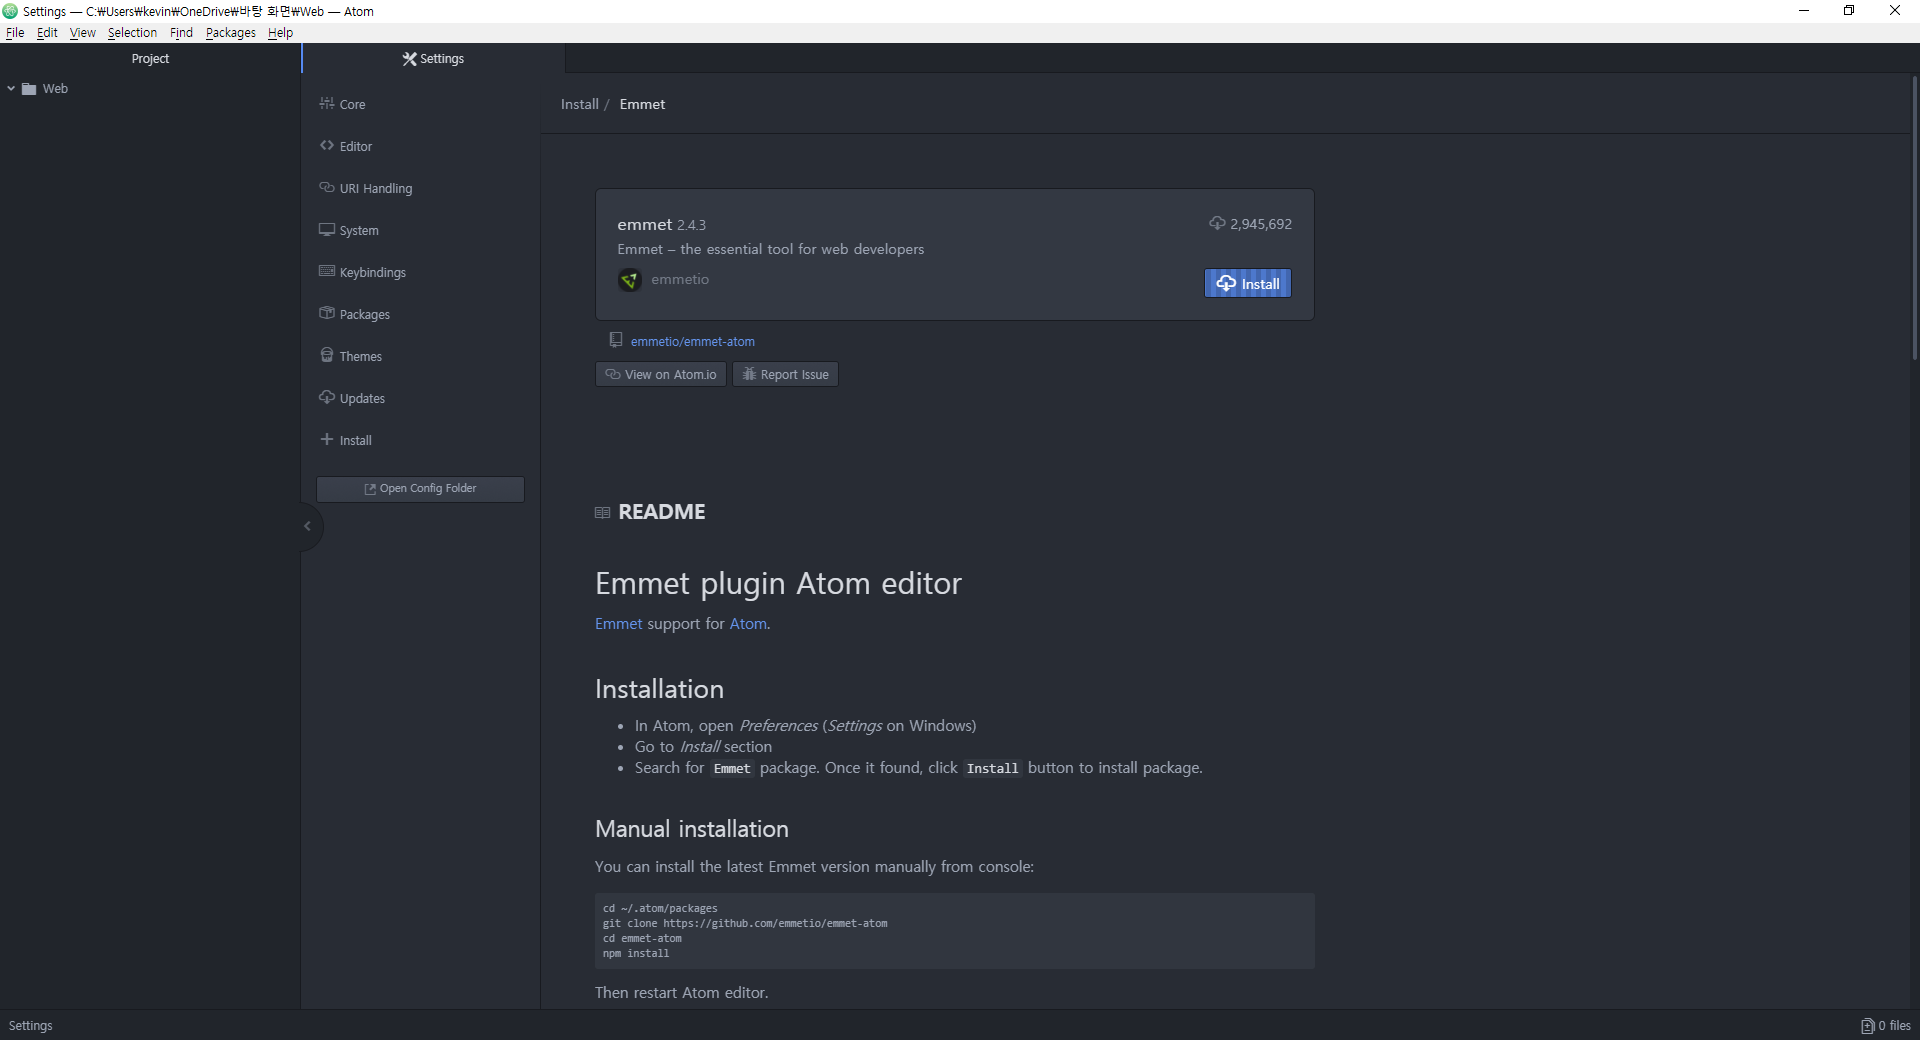Click the Packages box icon
The height and width of the screenshot is (1040, 1920).
click(327, 313)
